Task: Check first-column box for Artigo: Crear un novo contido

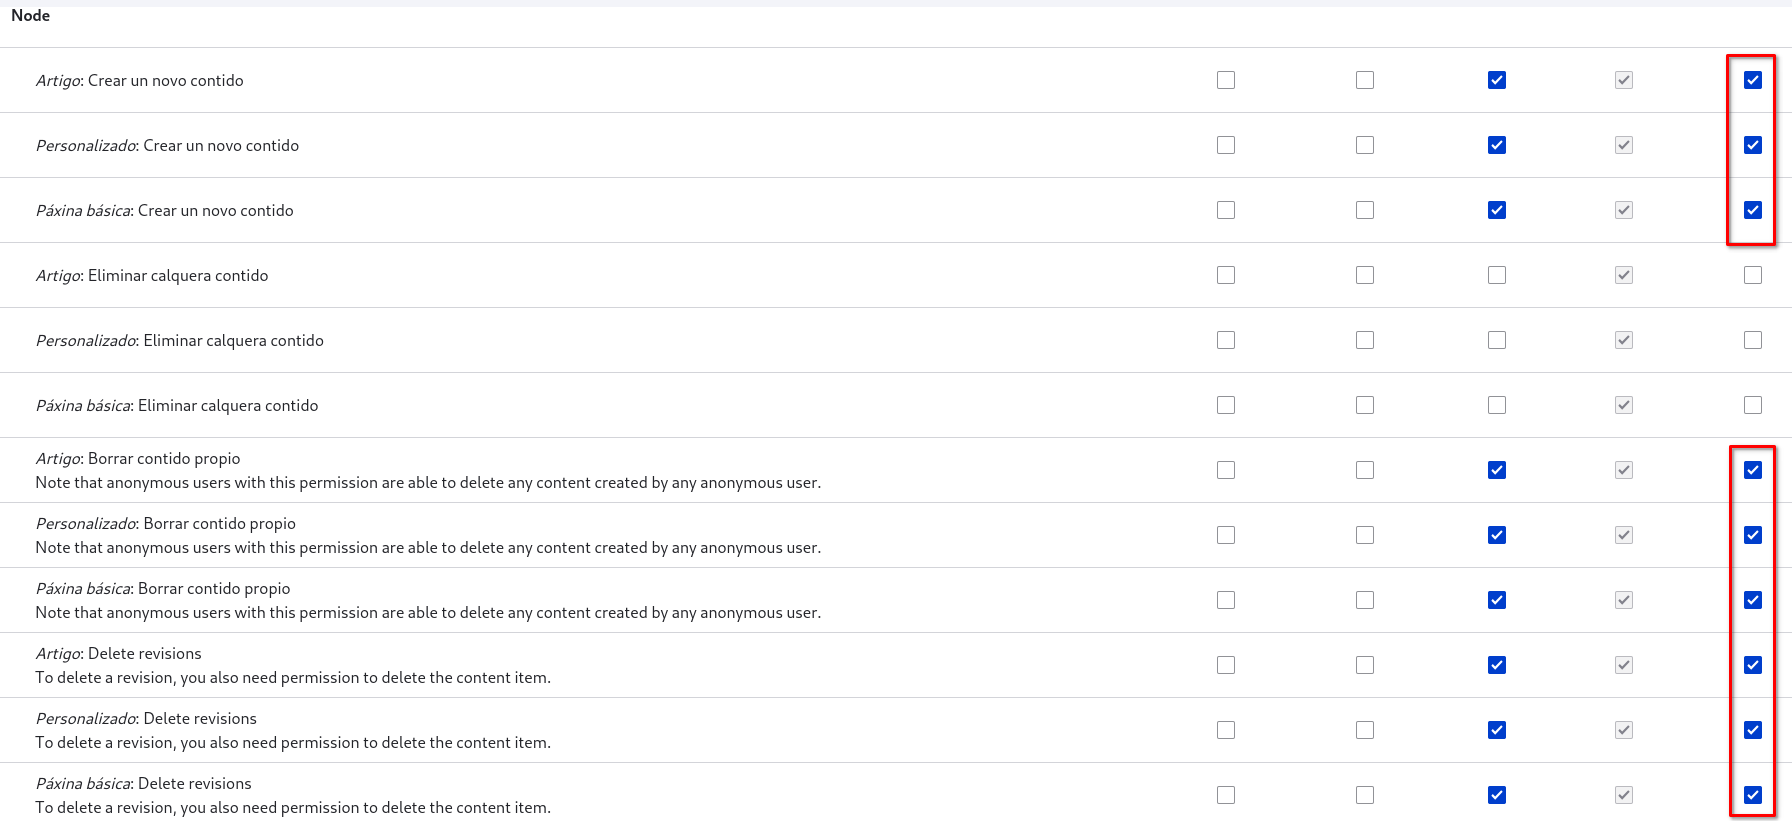Action: pyautogui.click(x=1225, y=80)
